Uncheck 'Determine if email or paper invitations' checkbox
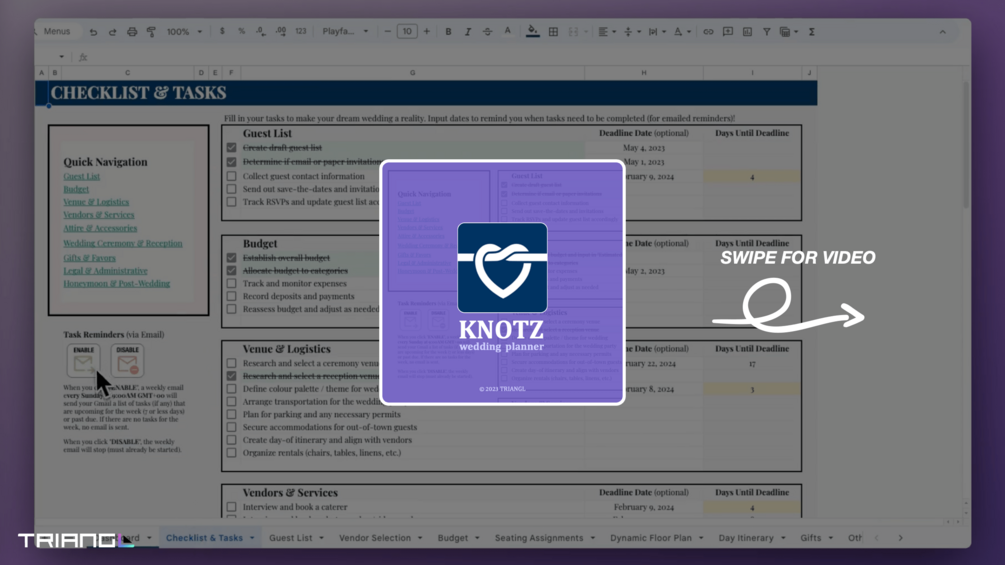The width and height of the screenshot is (1005, 565). click(231, 162)
